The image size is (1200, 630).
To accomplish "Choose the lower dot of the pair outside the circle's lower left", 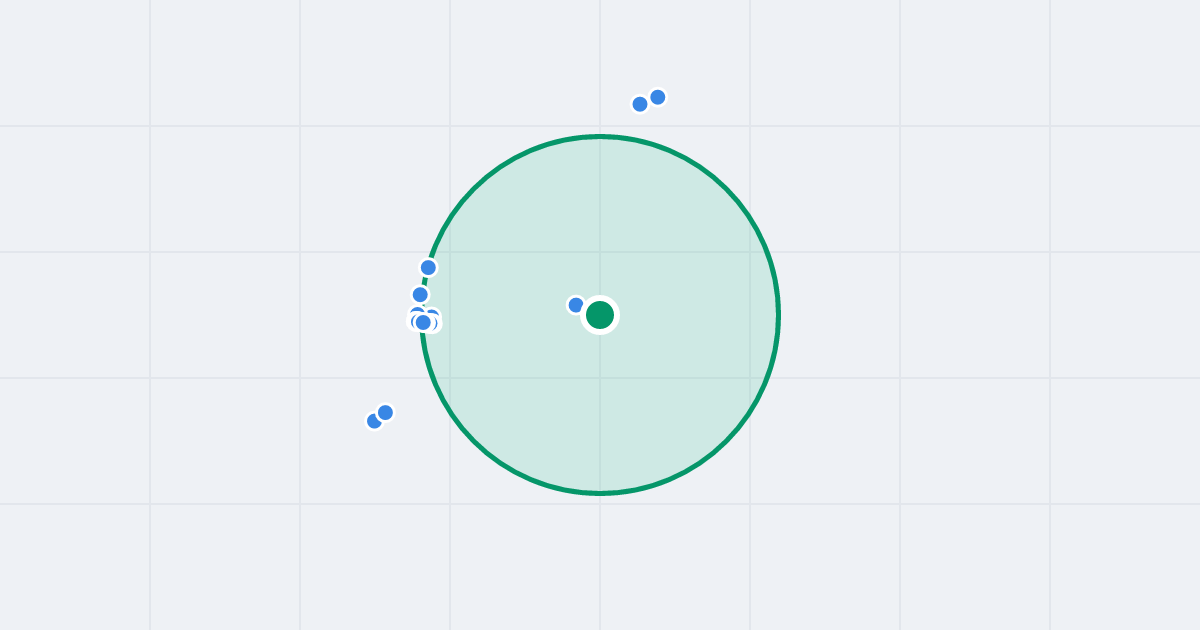I will click(x=374, y=421).
